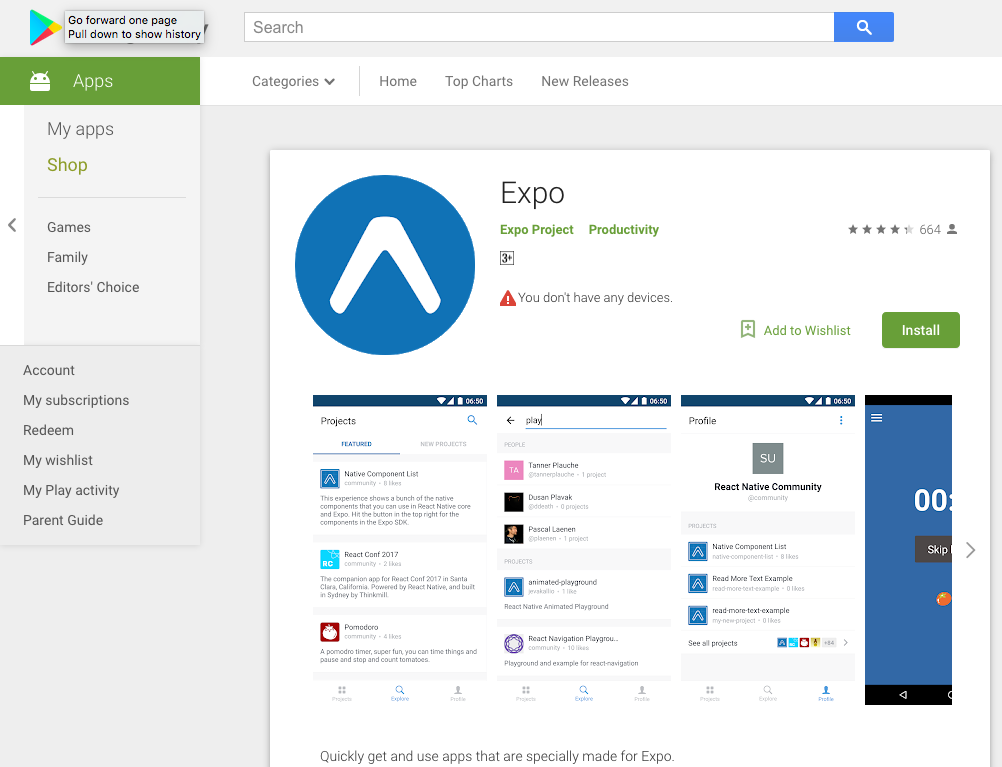Open My apps in sidebar
Image resolution: width=1002 pixels, height=767 pixels.
tap(81, 129)
